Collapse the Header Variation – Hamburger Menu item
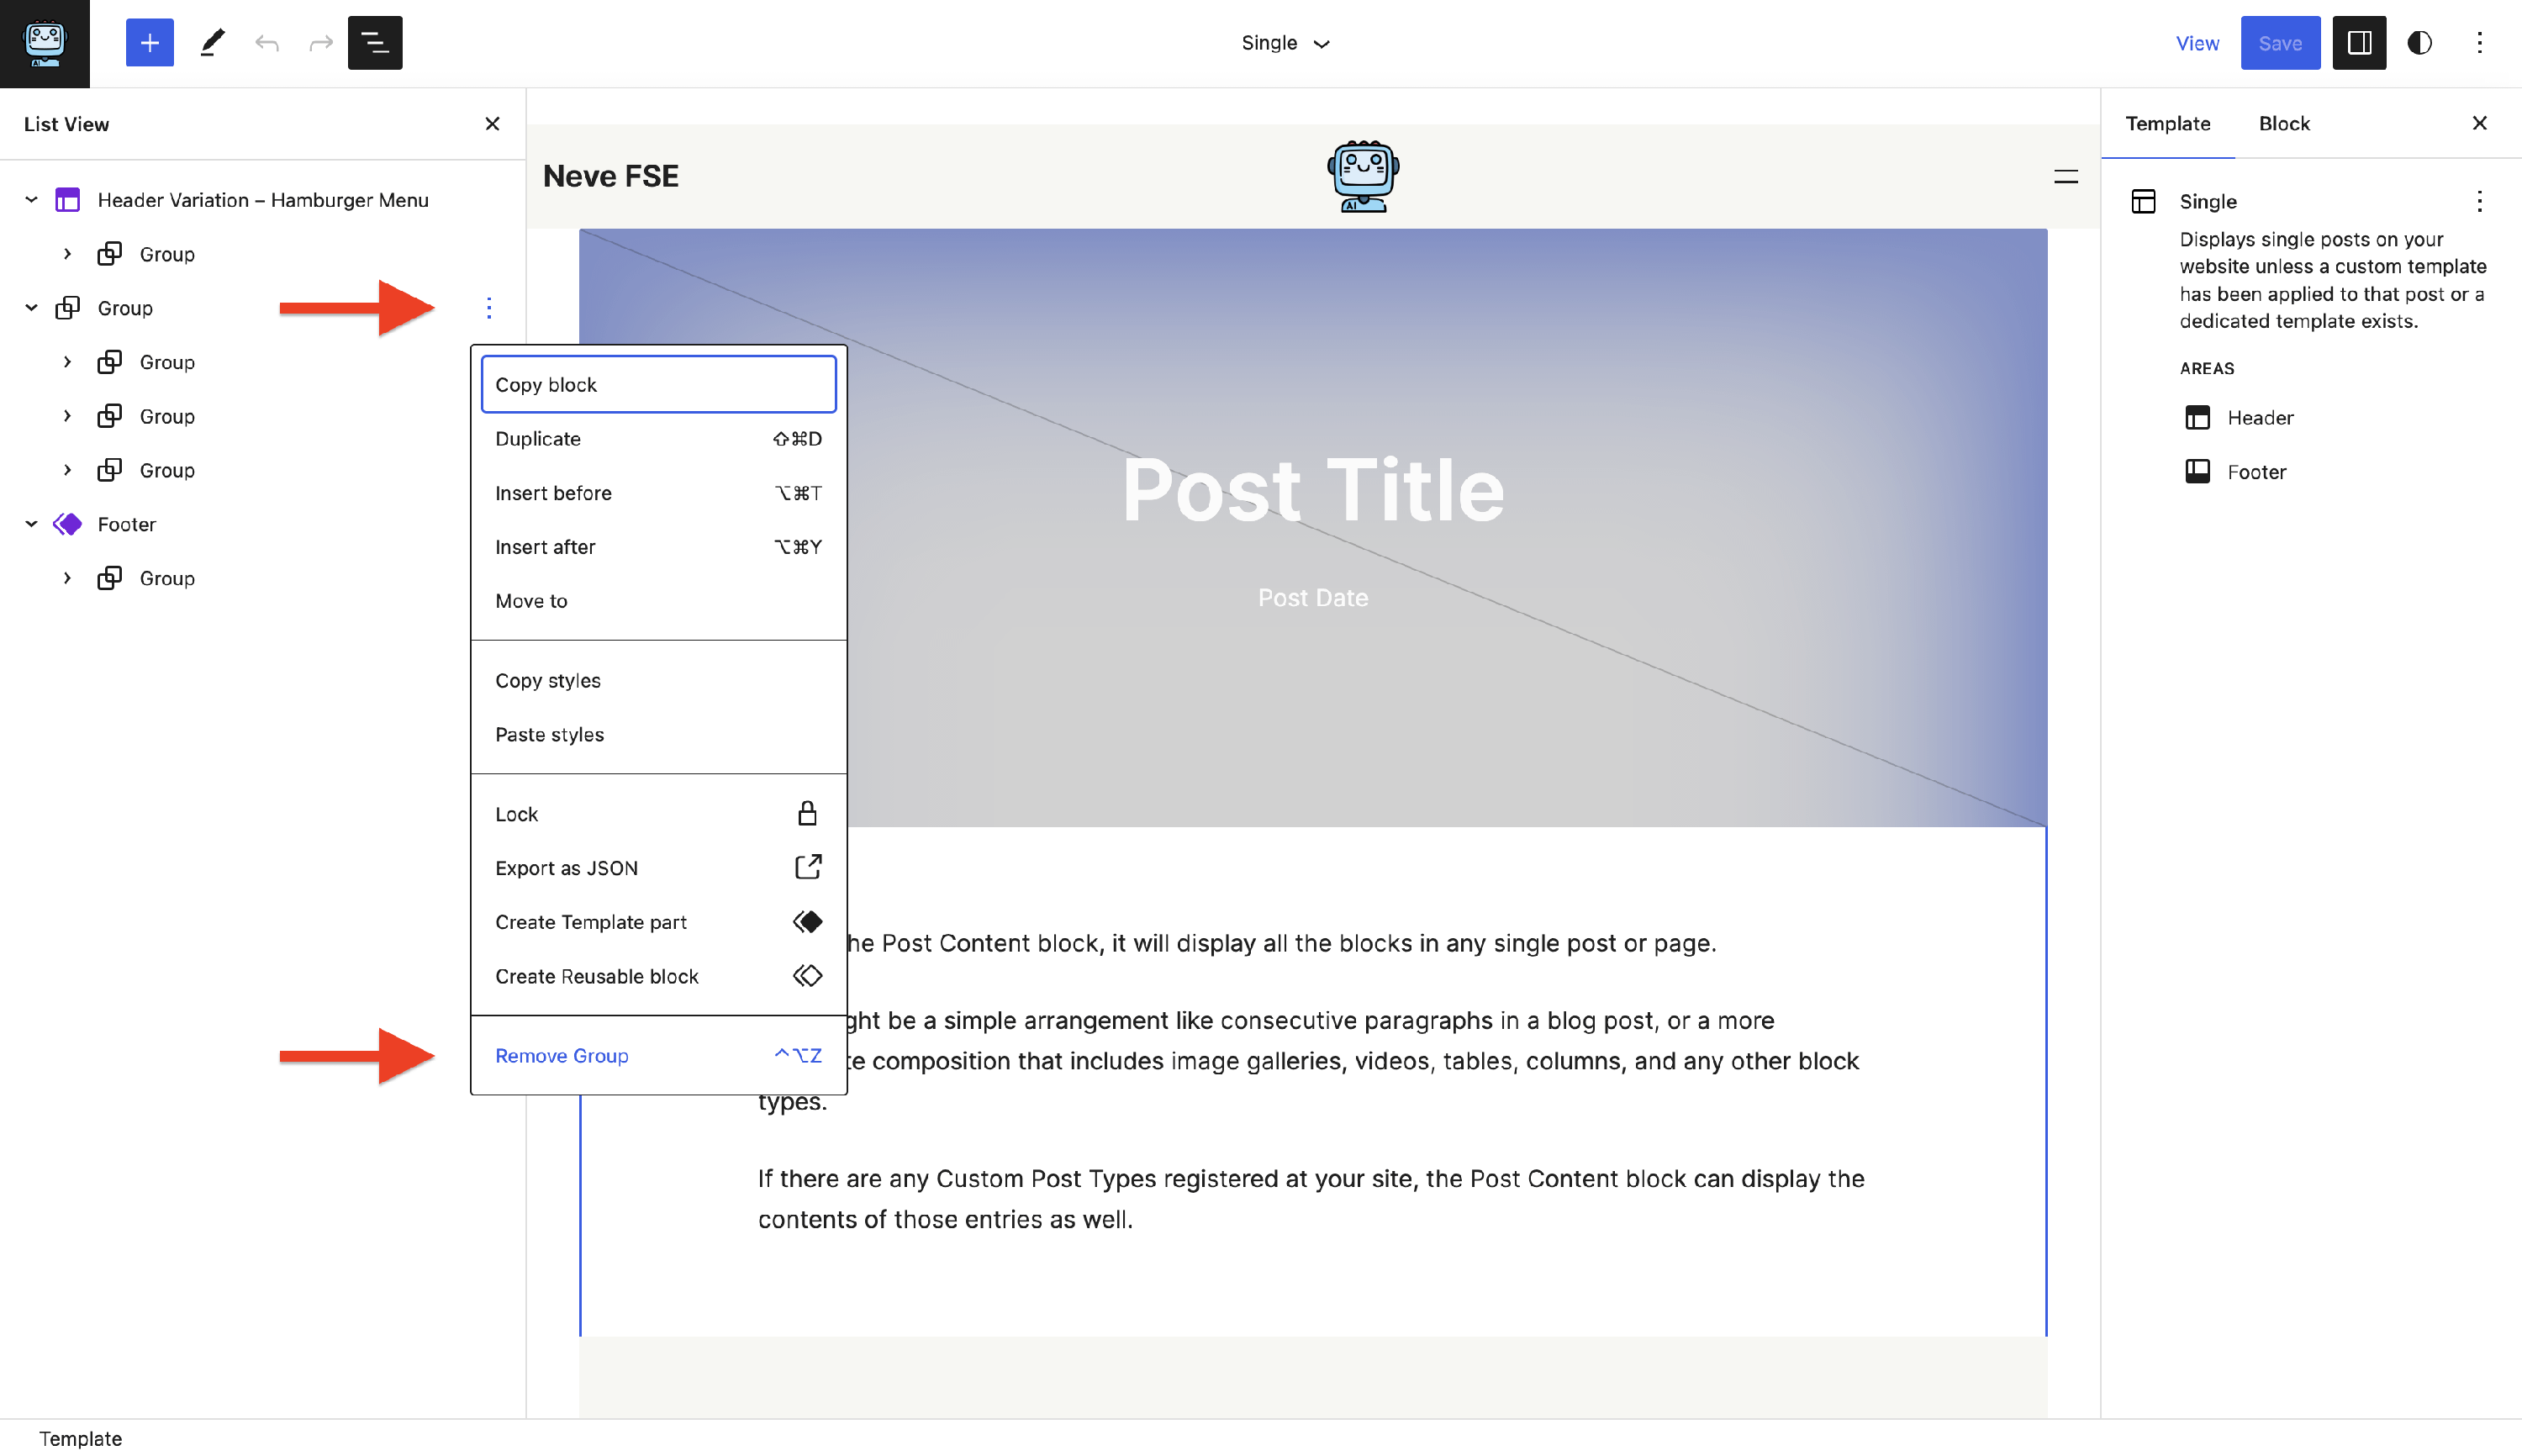 pyautogui.click(x=32, y=200)
